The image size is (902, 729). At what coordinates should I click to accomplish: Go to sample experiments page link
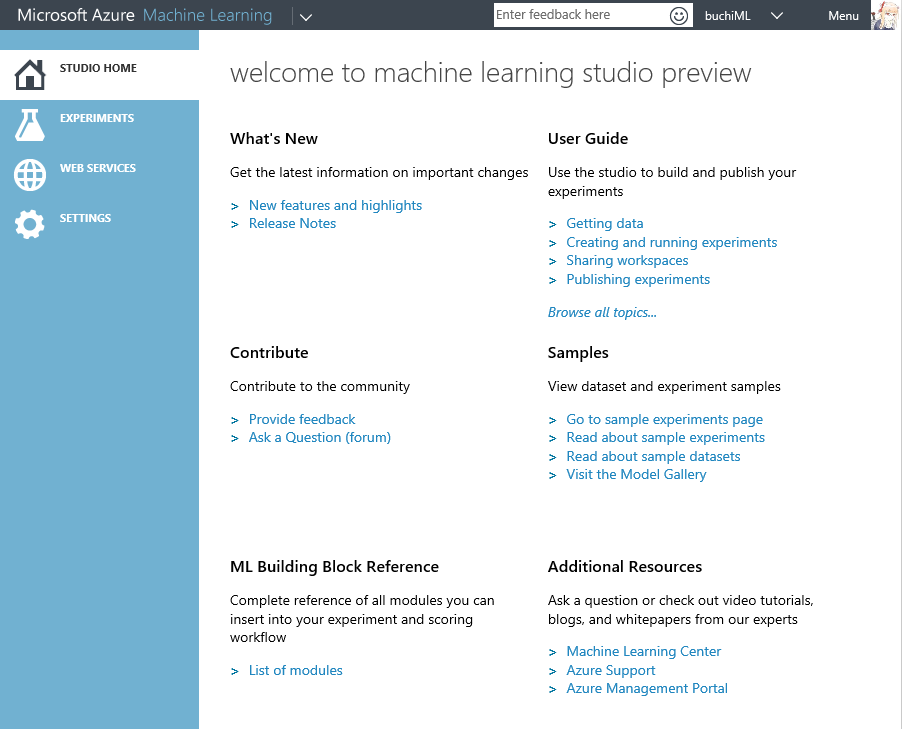[x=664, y=419]
